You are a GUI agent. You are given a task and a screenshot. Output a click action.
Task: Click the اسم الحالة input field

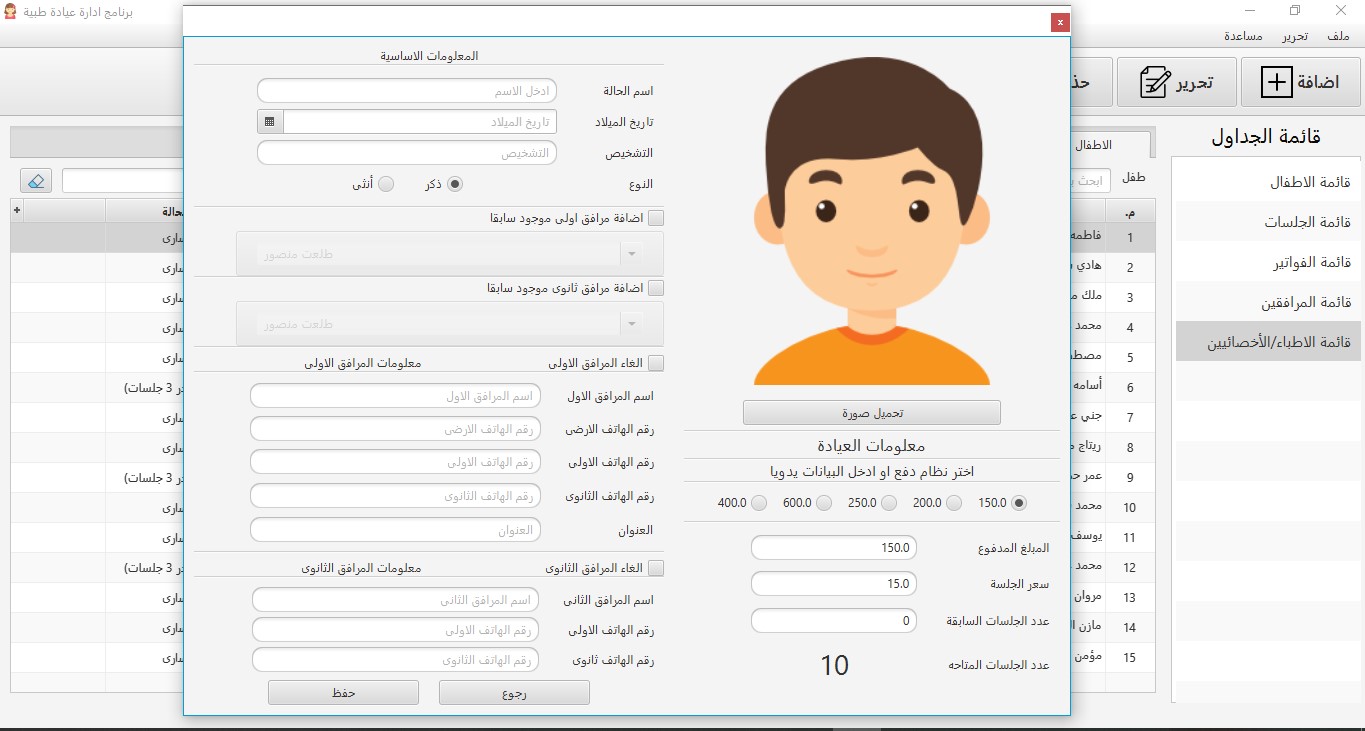[x=406, y=90]
